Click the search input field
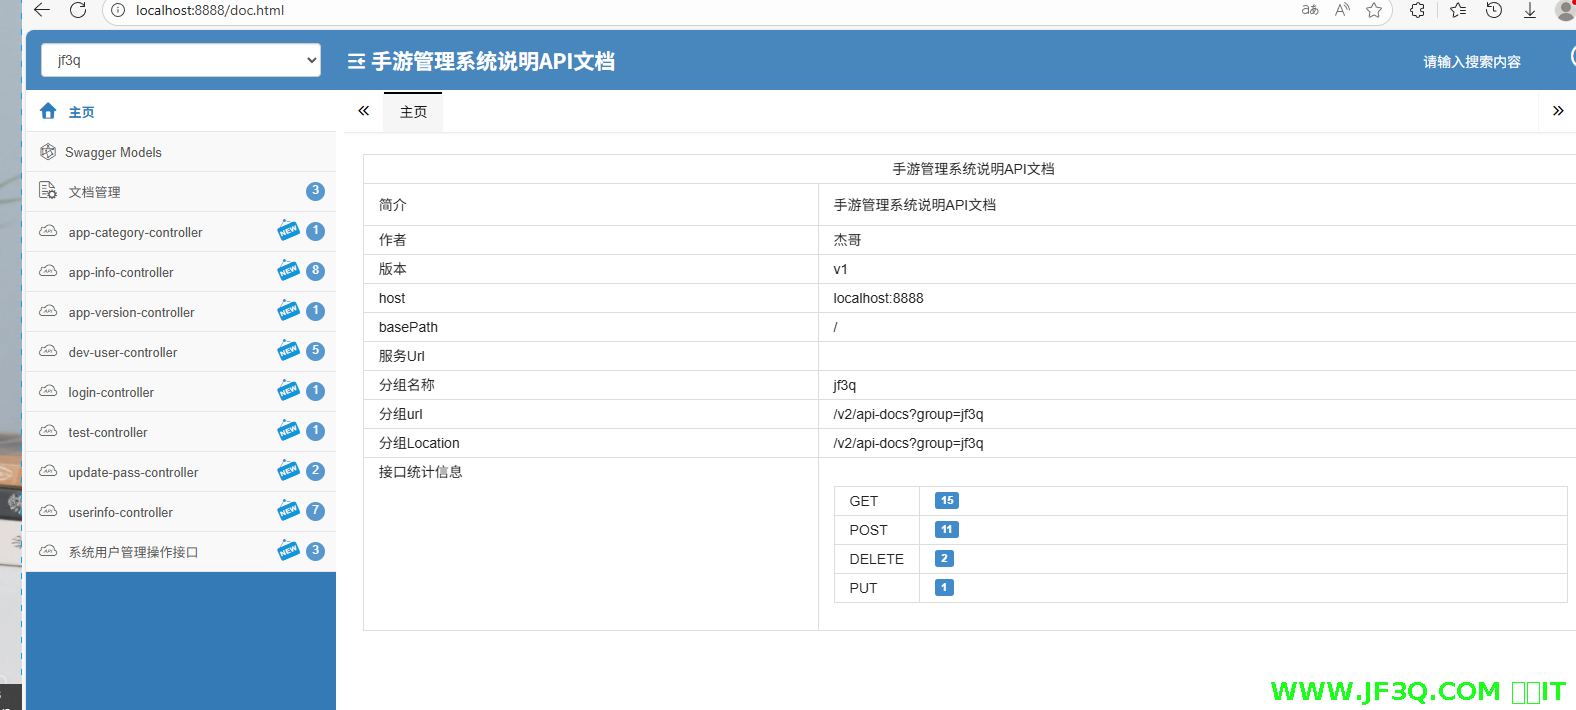1576x710 pixels. tap(1471, 62)
